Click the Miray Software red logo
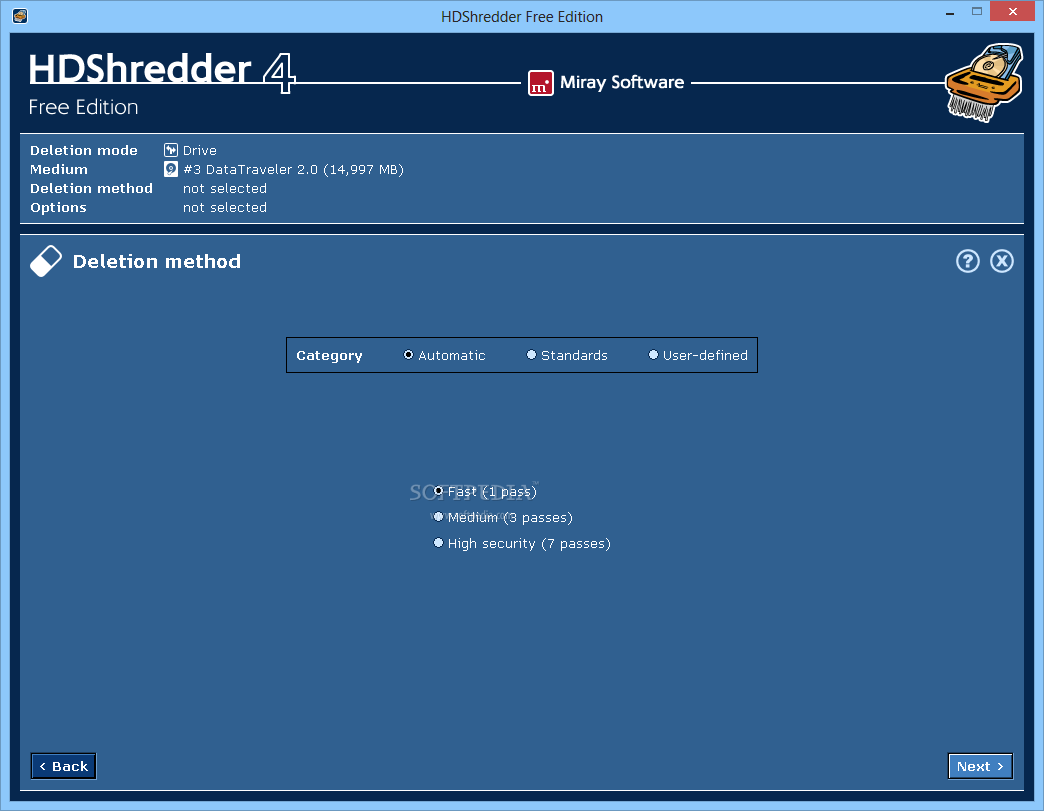The image size is (1044, 811). [541, 83]
